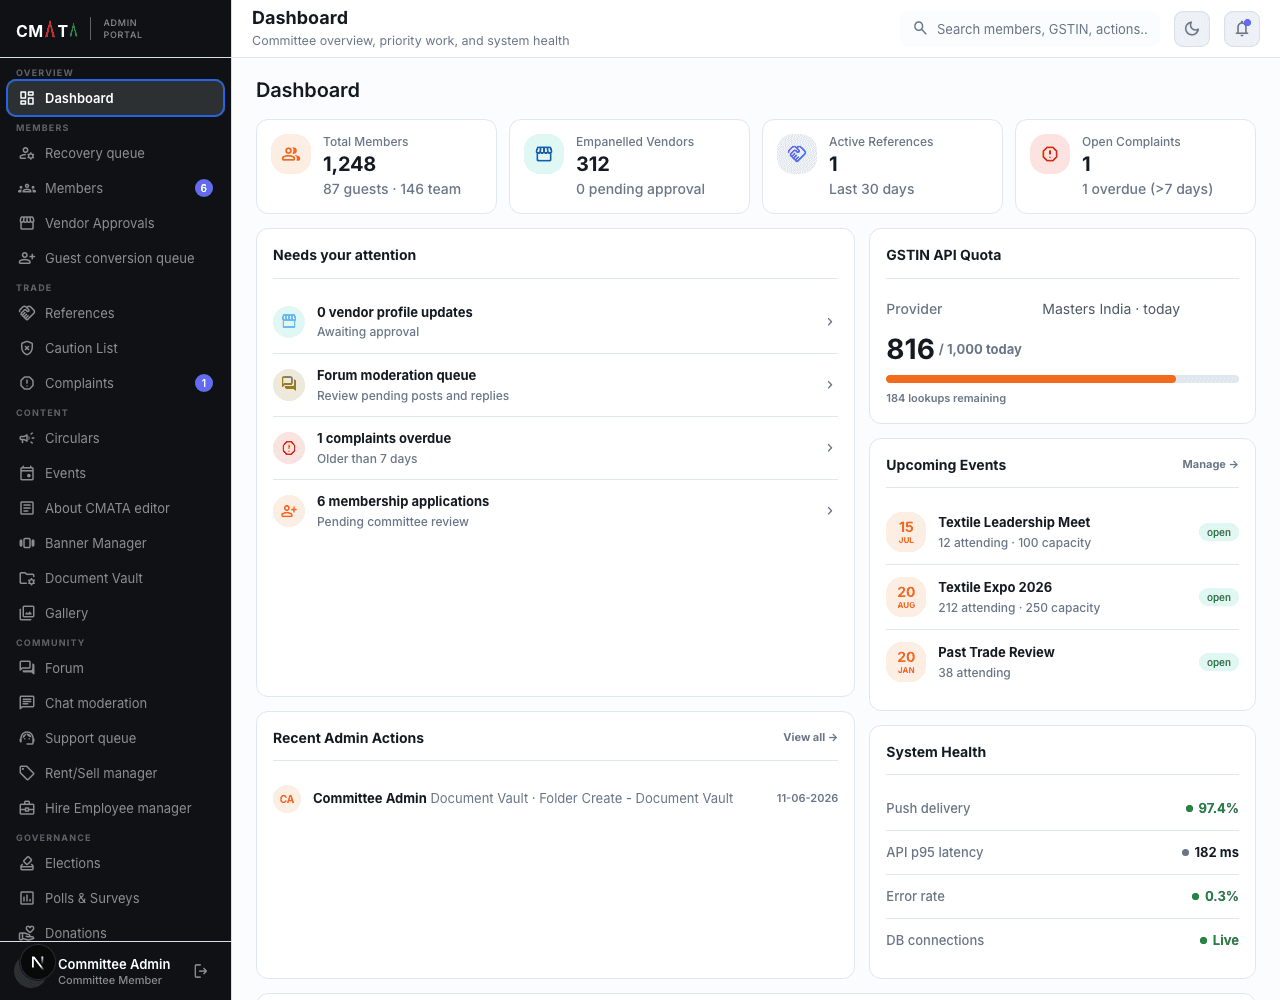1280x1000 pixels.
Task: Open the Recovery queue sidebar item
Action: [x=116, y=153]
